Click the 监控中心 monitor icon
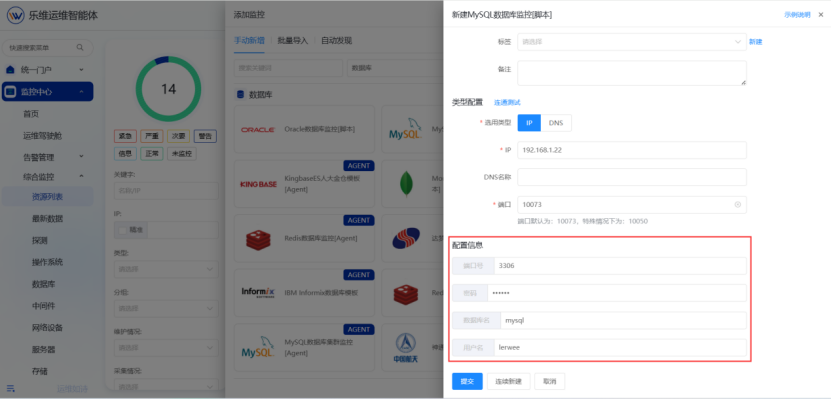This screenshot has width=831, height=399. (11, 92)
